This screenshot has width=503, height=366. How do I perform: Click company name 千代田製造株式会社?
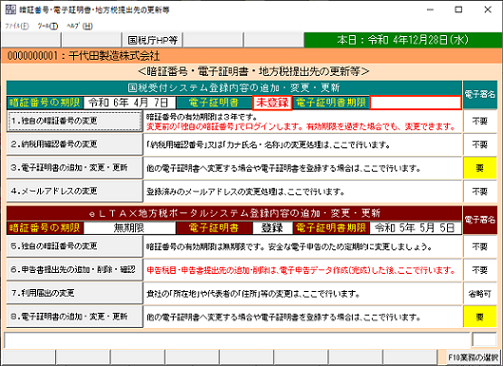tap(114, 56)
